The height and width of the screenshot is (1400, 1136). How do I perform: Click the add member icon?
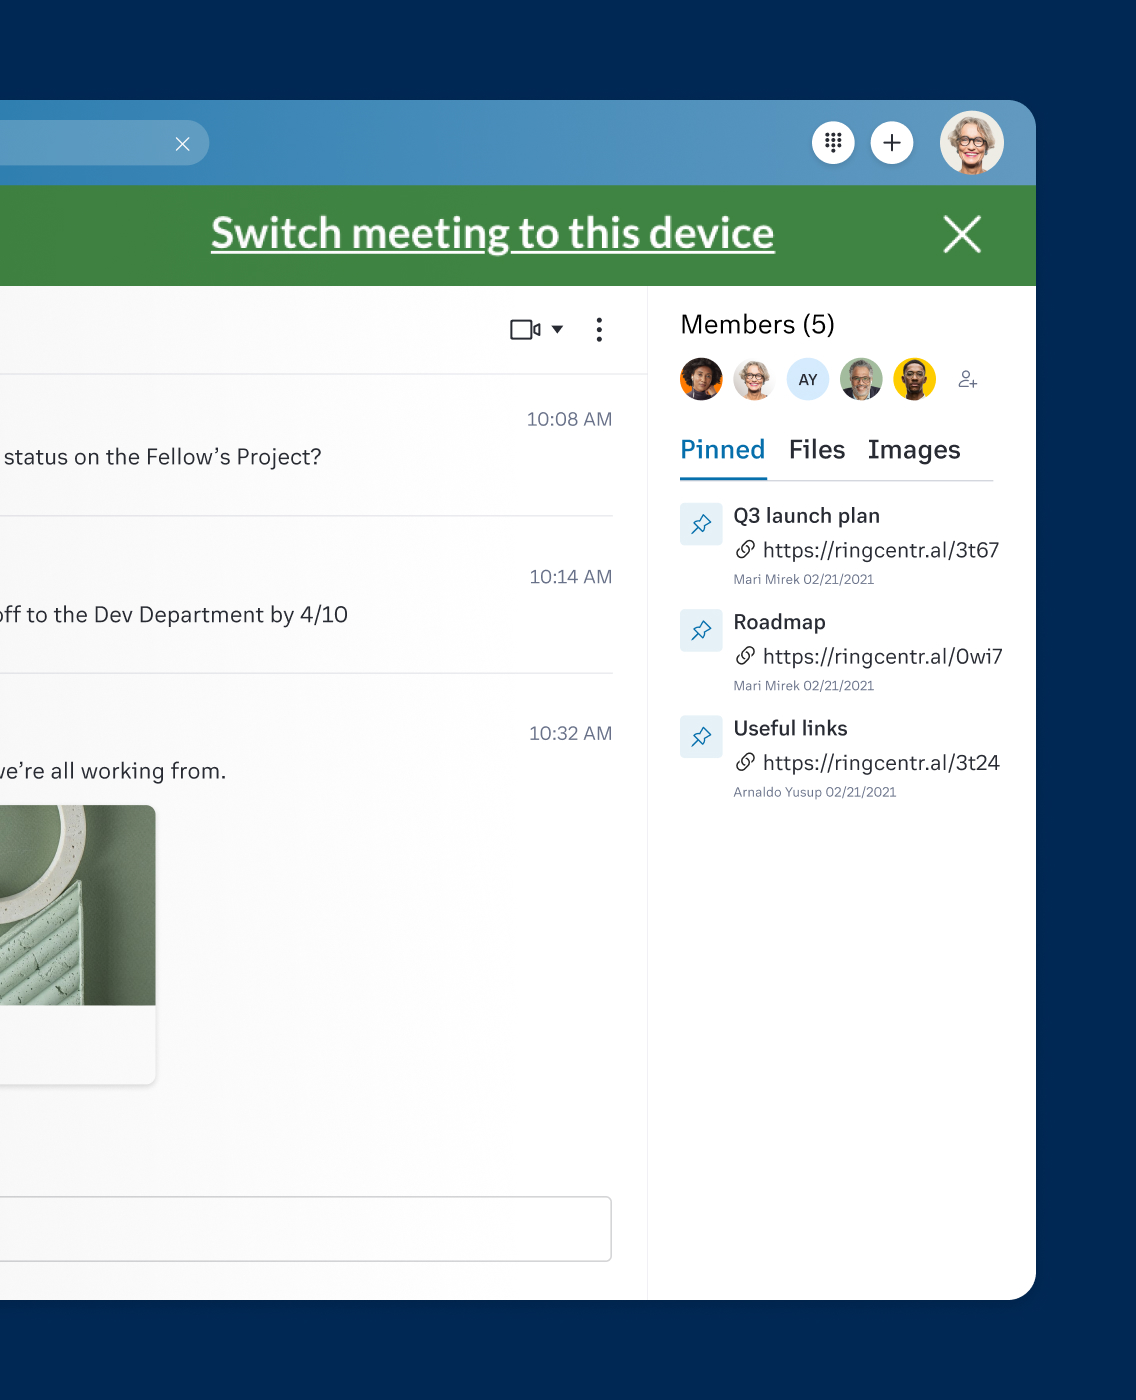pos(967,379)
